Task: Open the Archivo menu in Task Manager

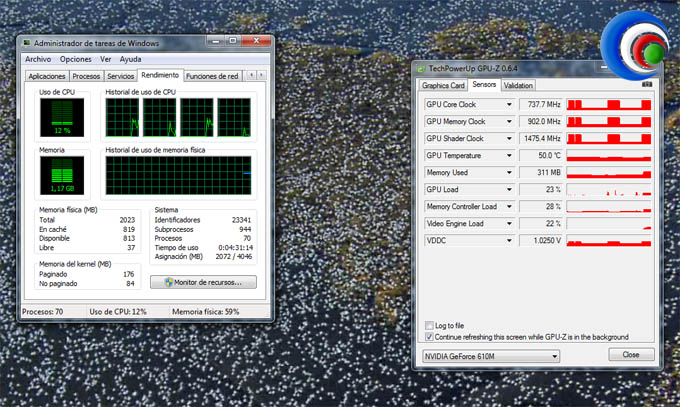Action: click(x=38, y=59)
